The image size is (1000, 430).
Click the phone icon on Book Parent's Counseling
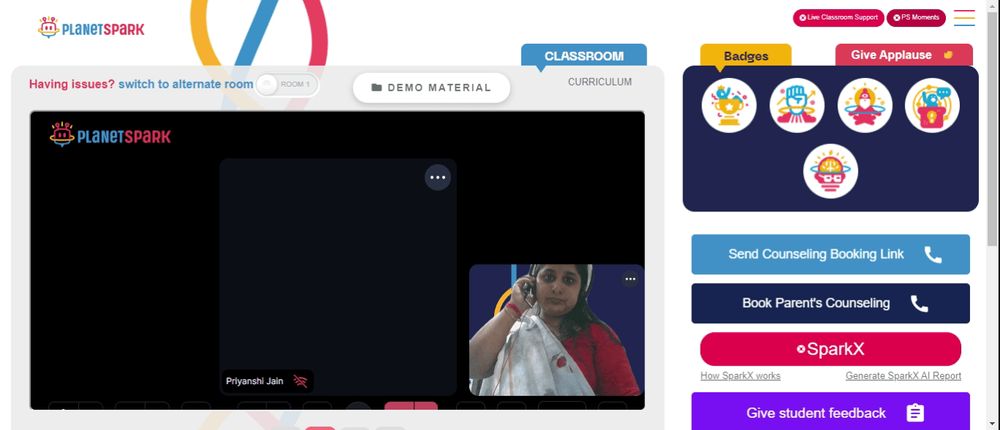tap(919, 304)
